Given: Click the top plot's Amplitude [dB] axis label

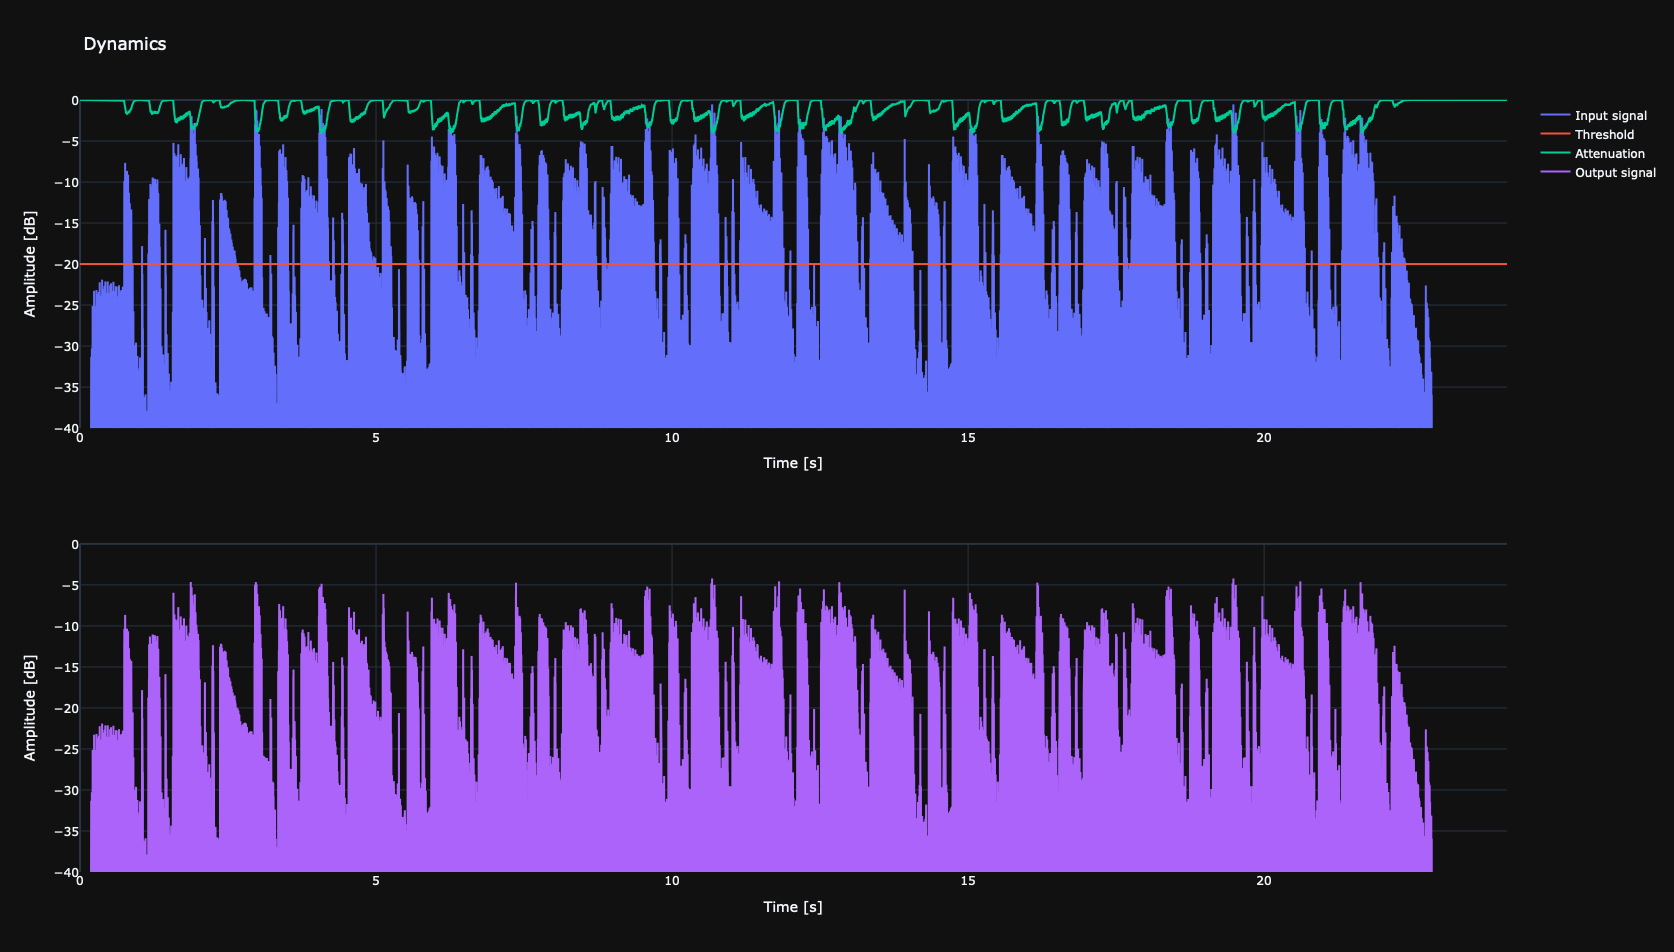Looking at the screenshot, I should (x=30, y=264).
